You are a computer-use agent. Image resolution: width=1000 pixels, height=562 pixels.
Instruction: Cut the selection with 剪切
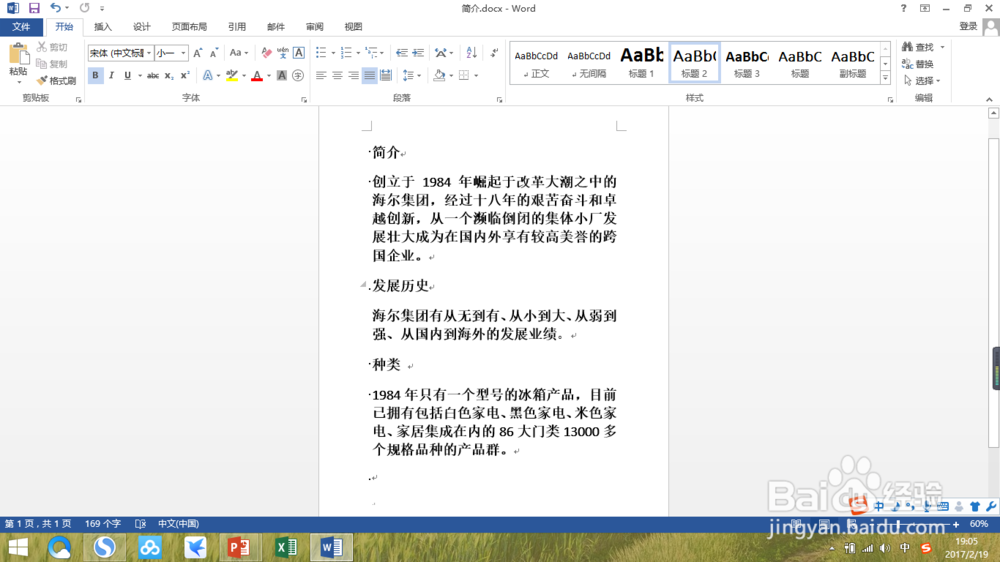pyautogui.click(x=52, y=47)
